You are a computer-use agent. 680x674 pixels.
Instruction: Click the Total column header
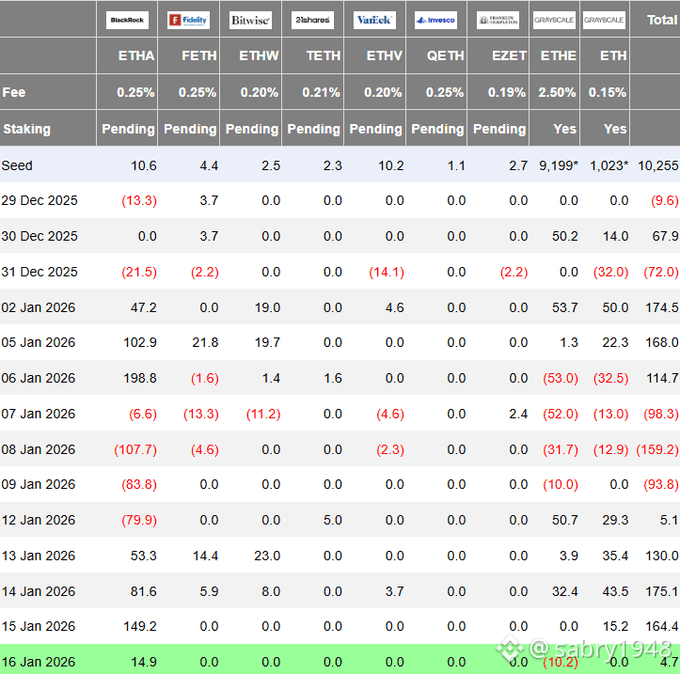[661, 19]
